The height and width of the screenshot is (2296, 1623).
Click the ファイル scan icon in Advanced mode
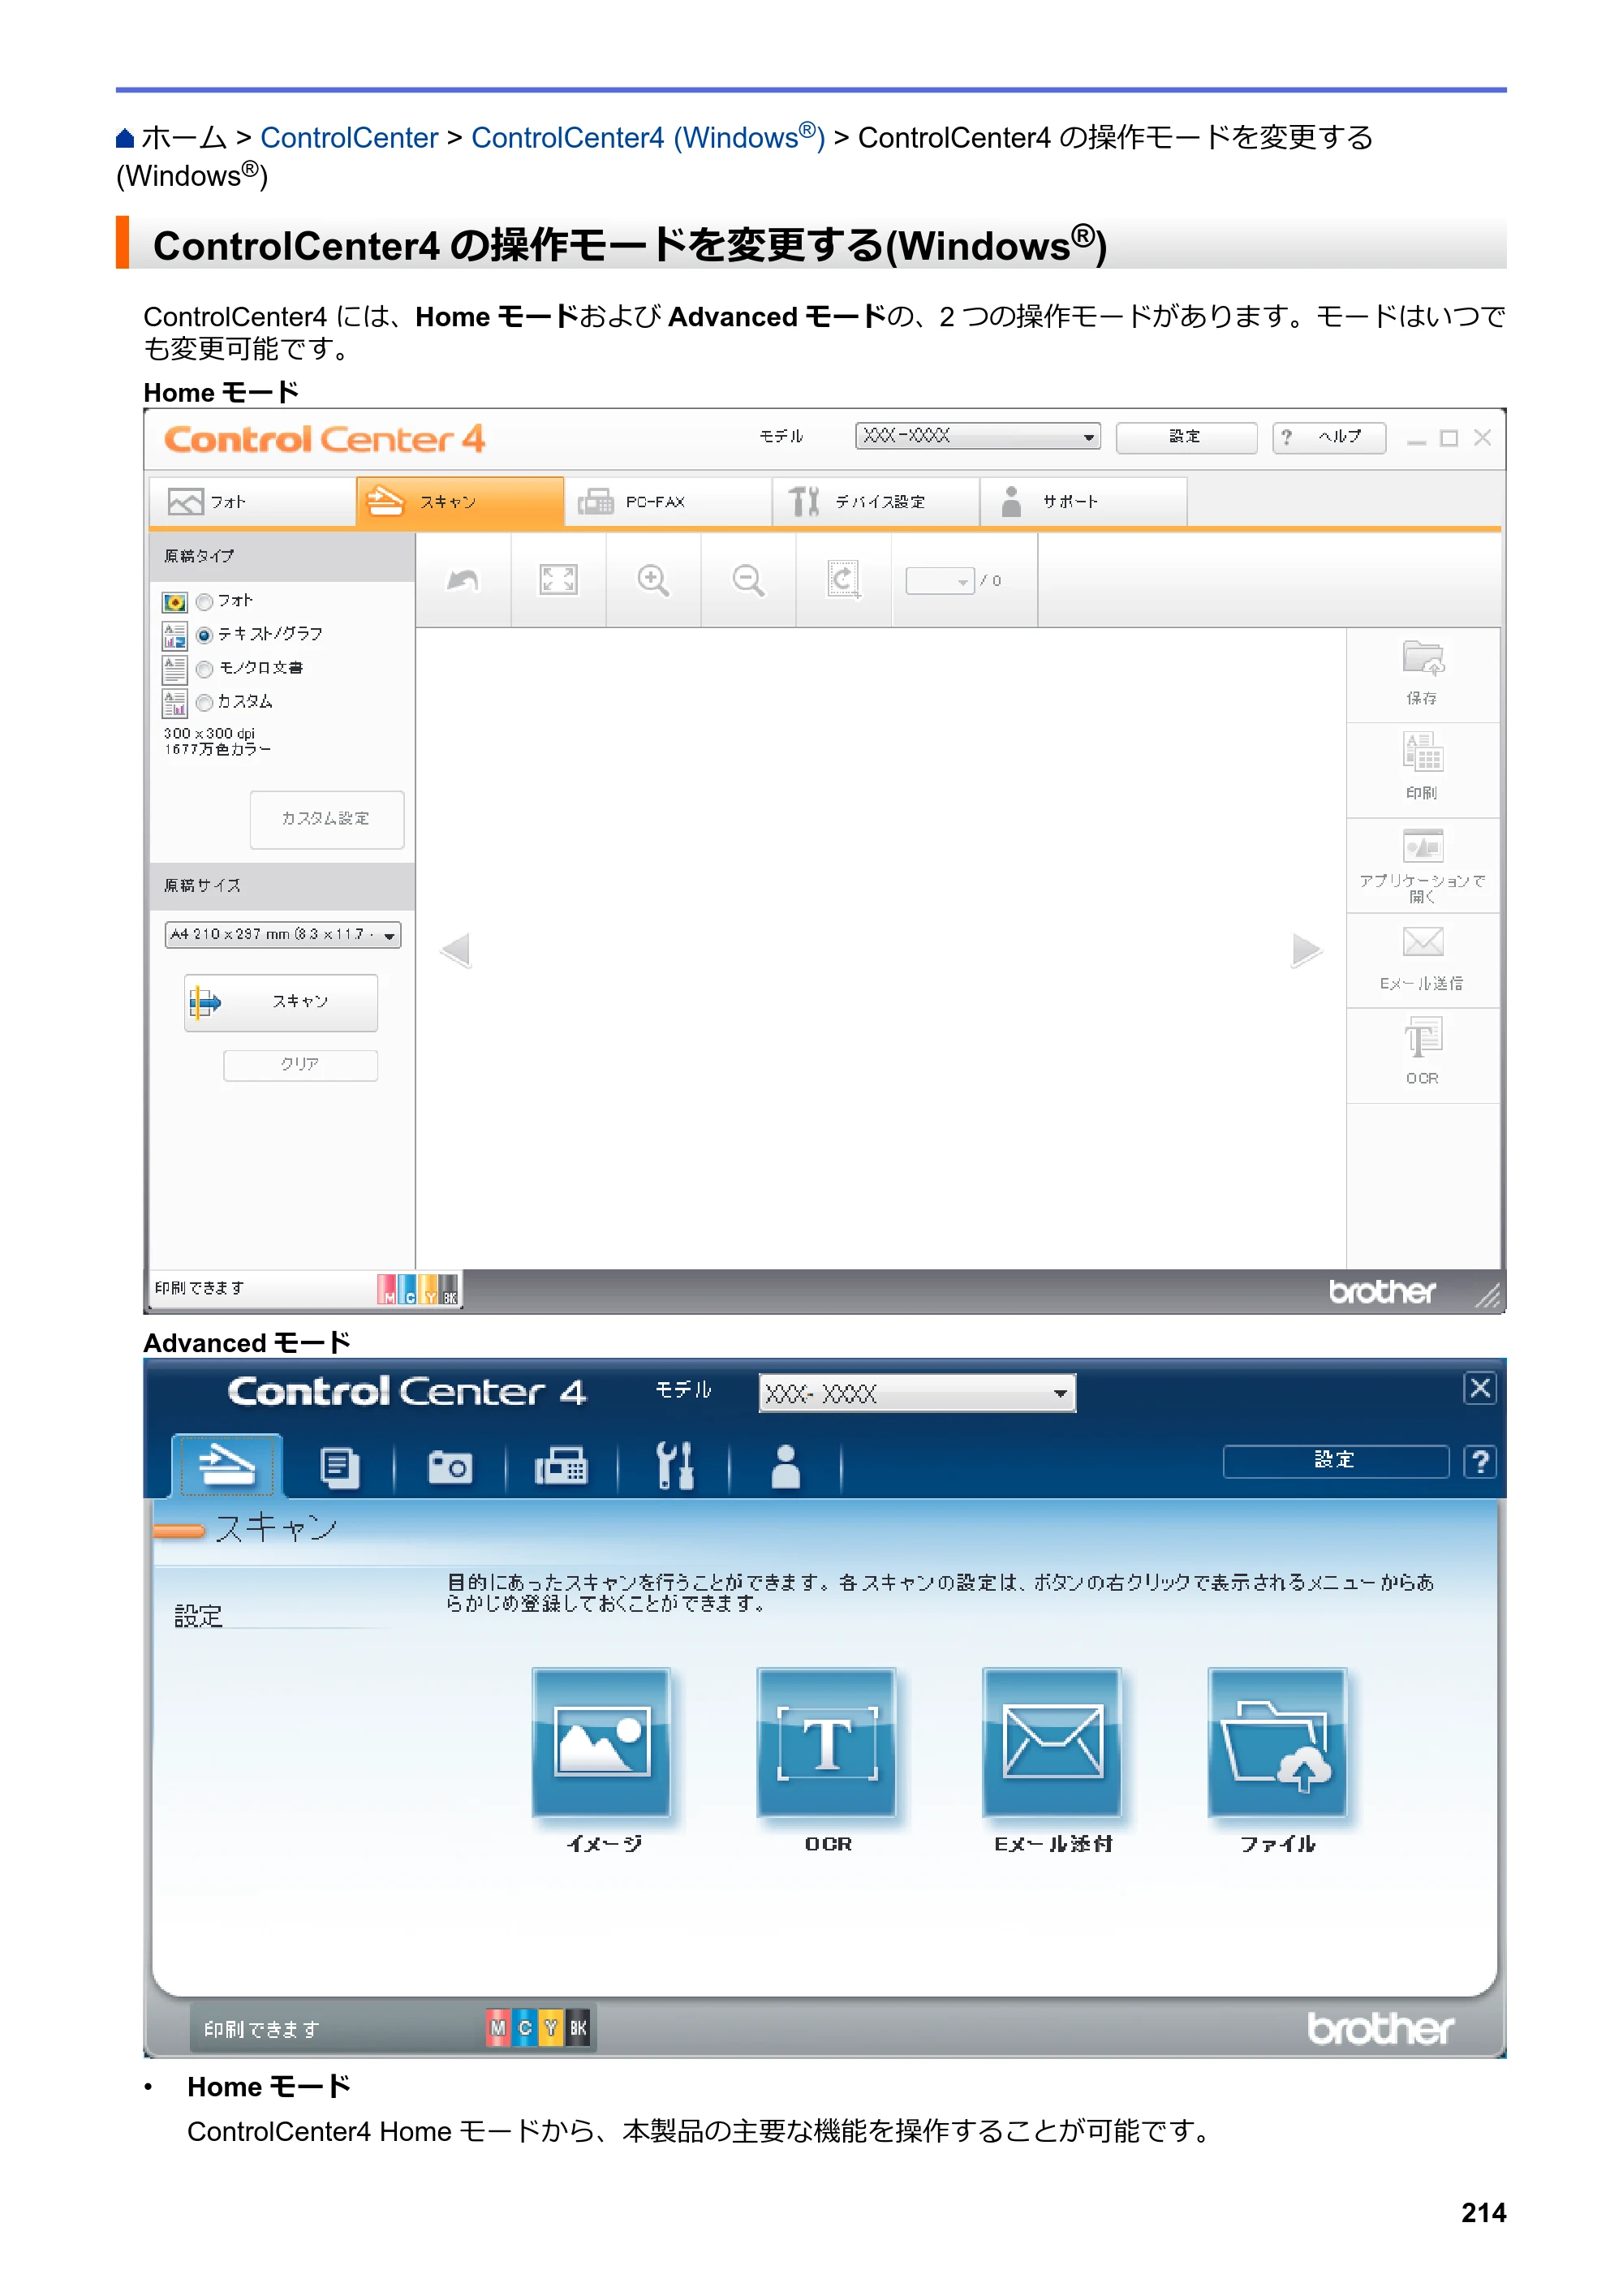click(x=1277, y=1742)
